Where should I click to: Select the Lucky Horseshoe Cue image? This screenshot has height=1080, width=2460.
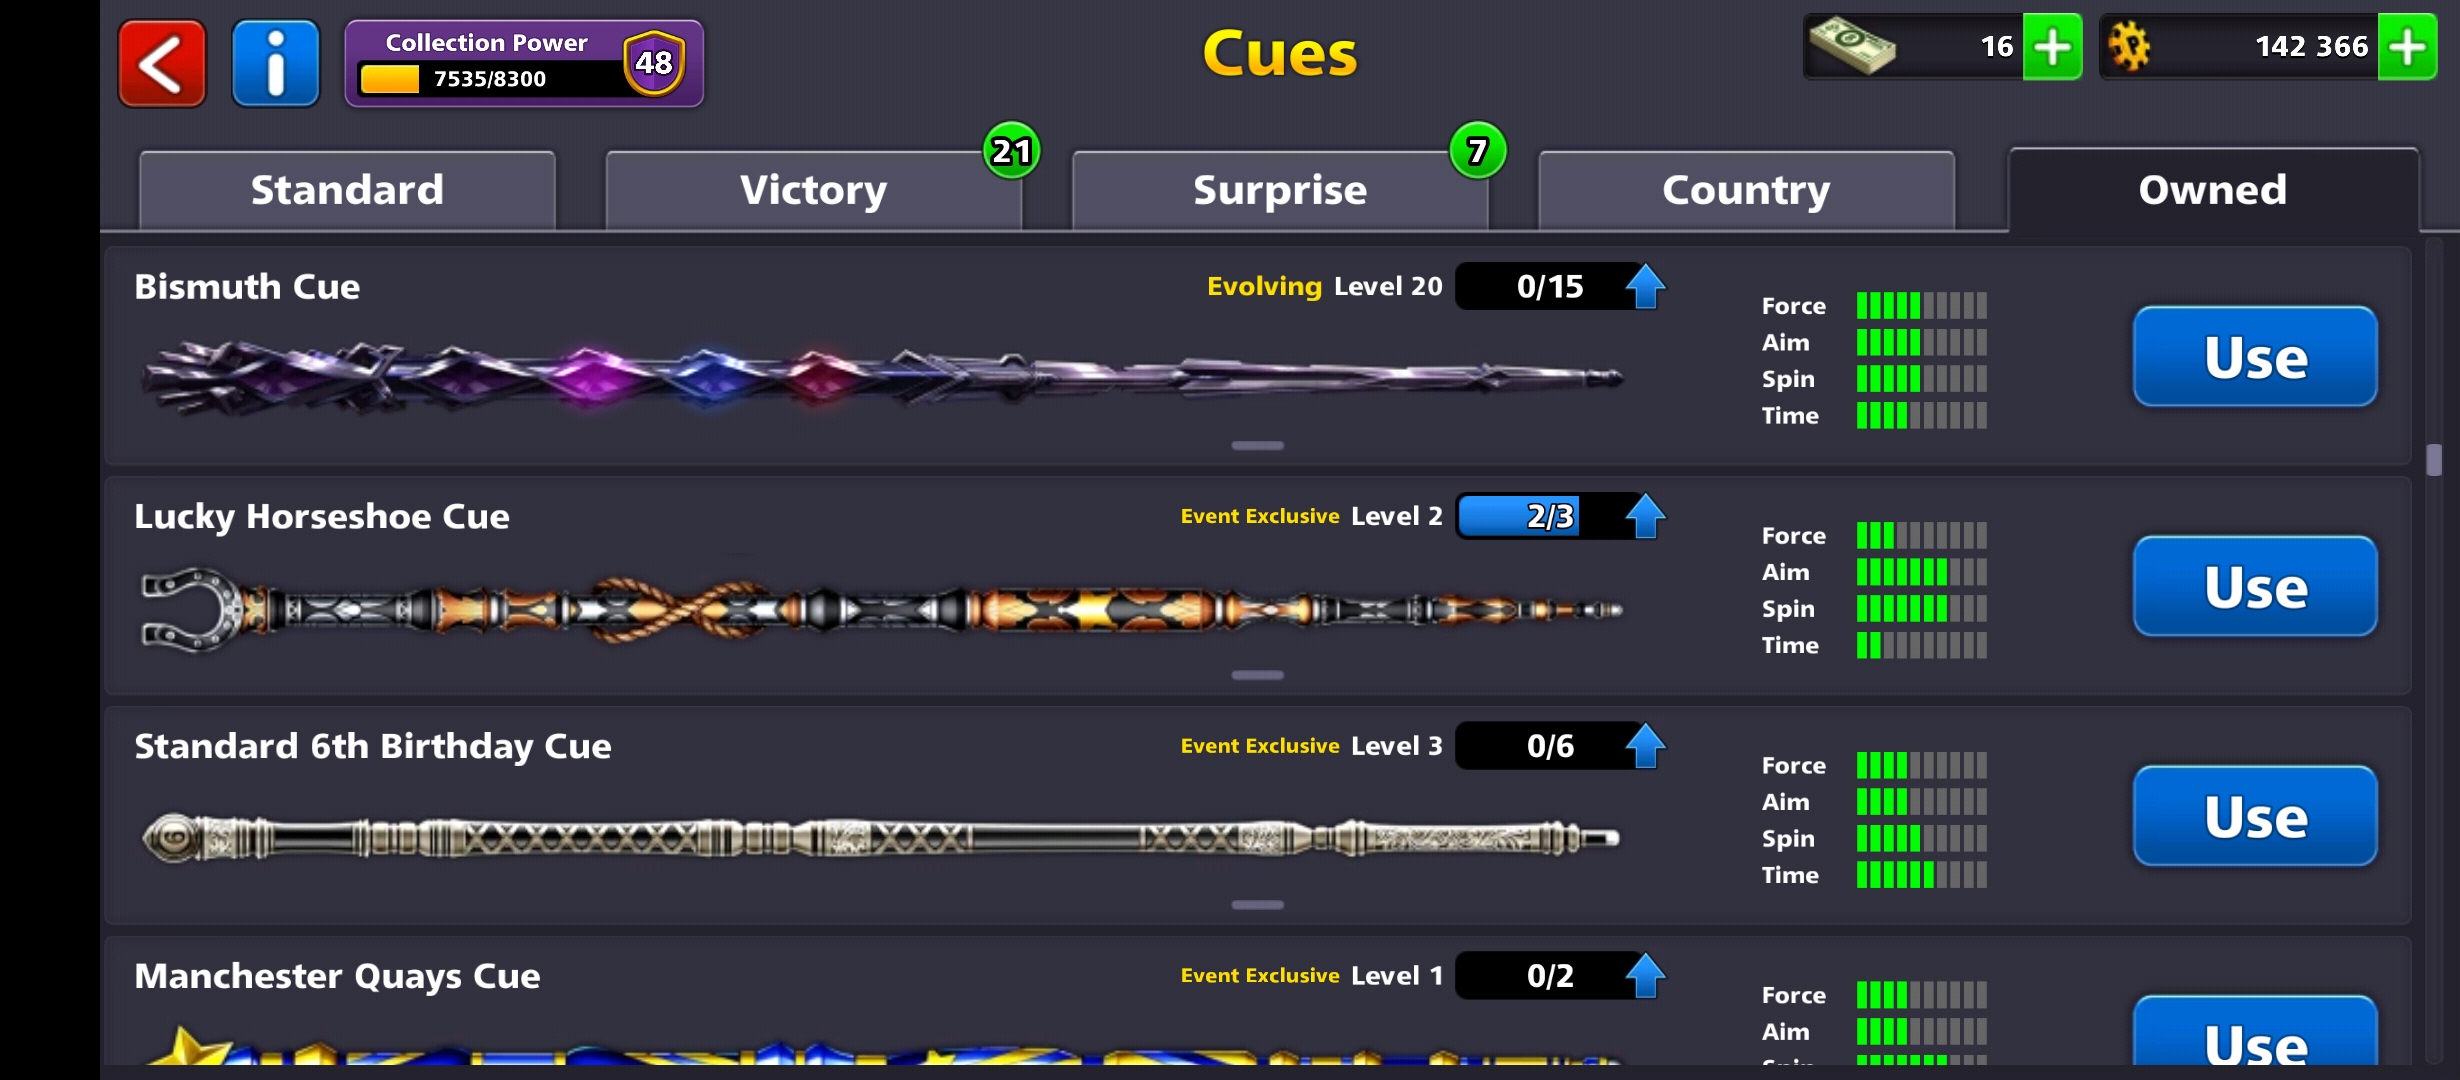(882, 609)
